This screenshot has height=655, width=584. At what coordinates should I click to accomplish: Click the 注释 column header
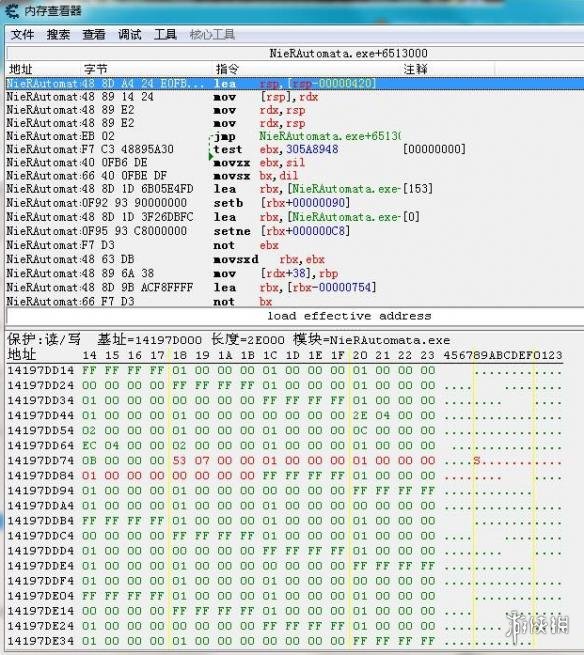pos(416,69)
